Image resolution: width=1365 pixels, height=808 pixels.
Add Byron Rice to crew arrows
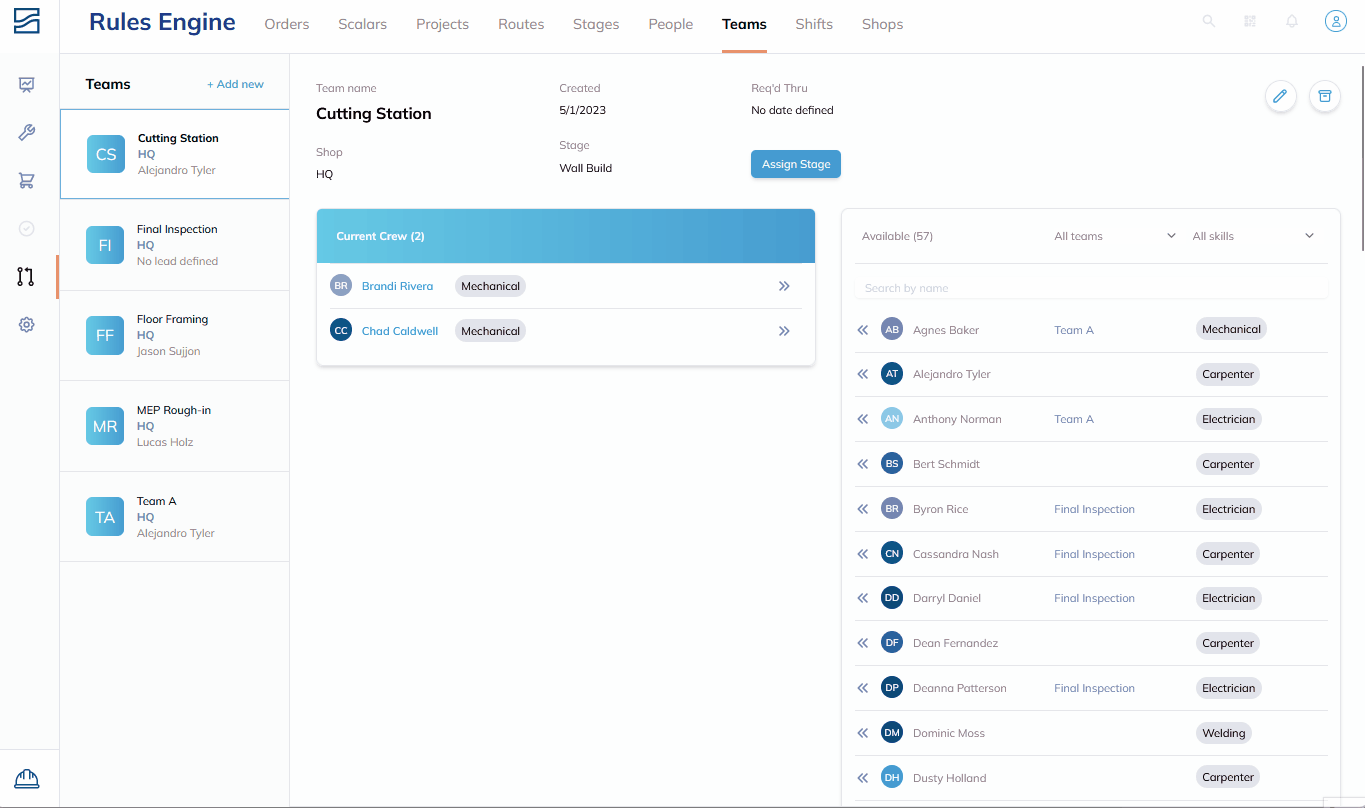click(x=863, y=509)
